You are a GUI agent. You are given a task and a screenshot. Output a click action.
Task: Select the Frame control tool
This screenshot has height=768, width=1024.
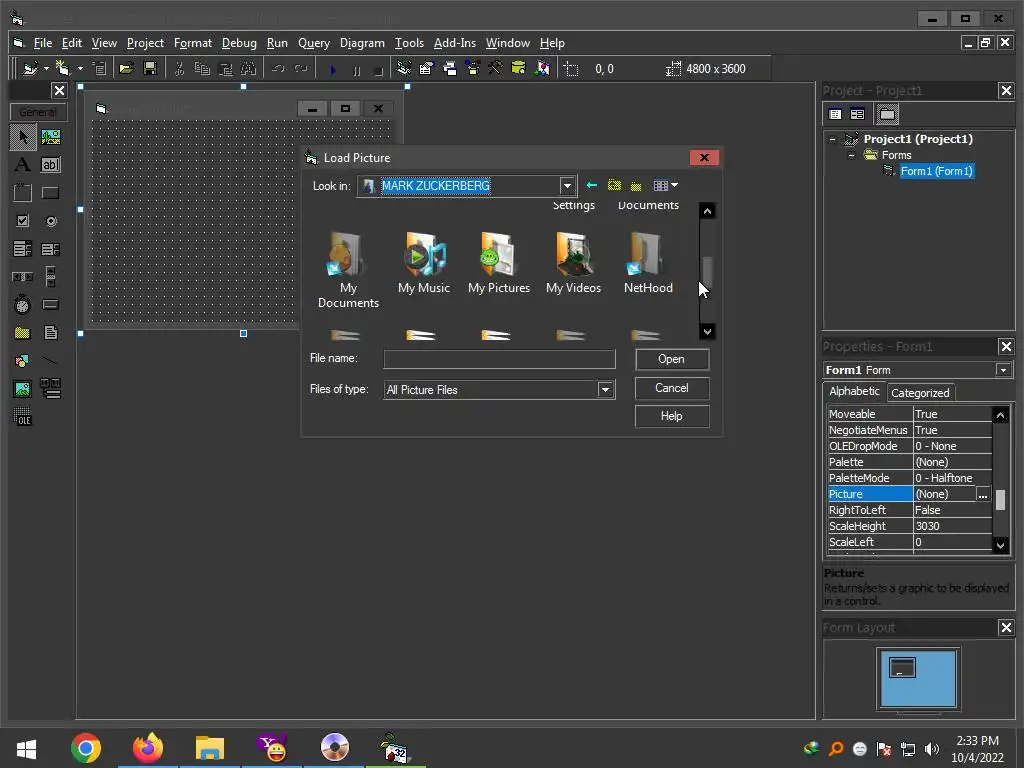click(x=23, y=193)
